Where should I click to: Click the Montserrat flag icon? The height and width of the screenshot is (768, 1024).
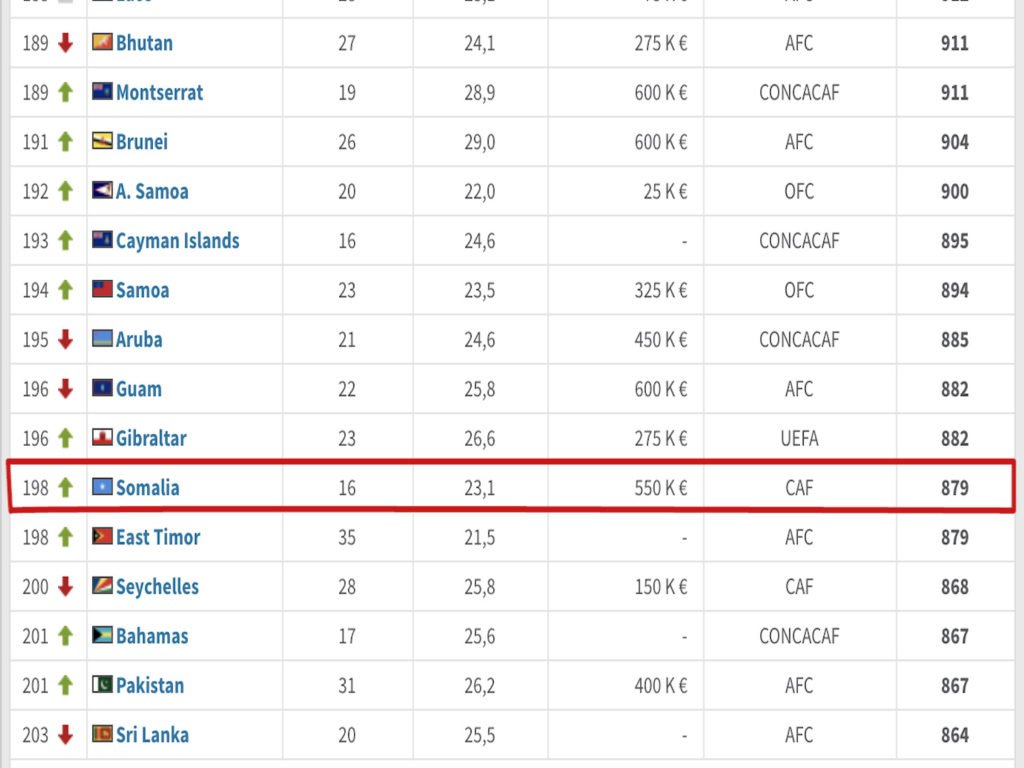(102, 92)
